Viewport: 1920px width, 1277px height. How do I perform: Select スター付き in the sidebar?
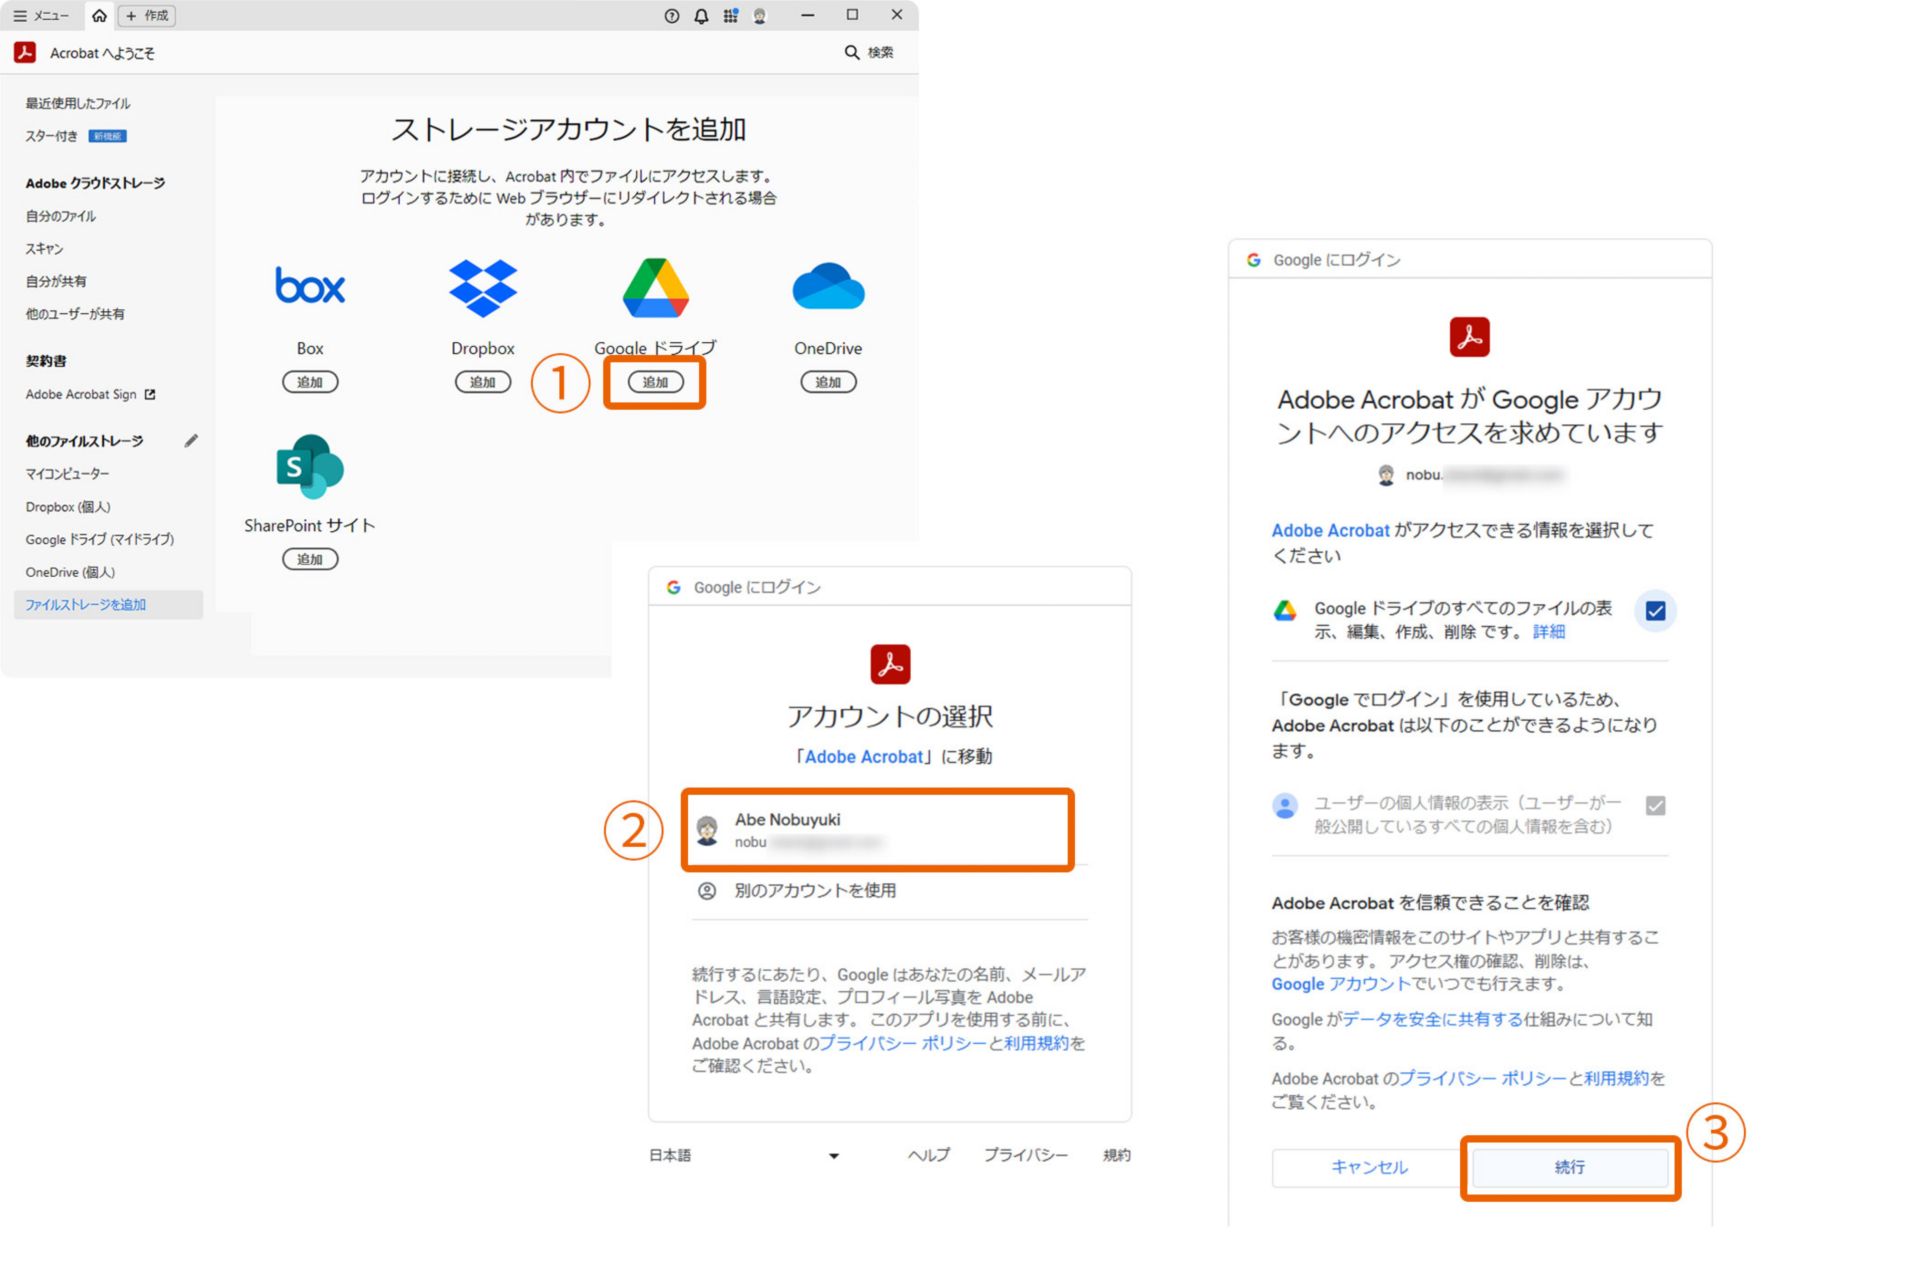click(x=51, y=136)
